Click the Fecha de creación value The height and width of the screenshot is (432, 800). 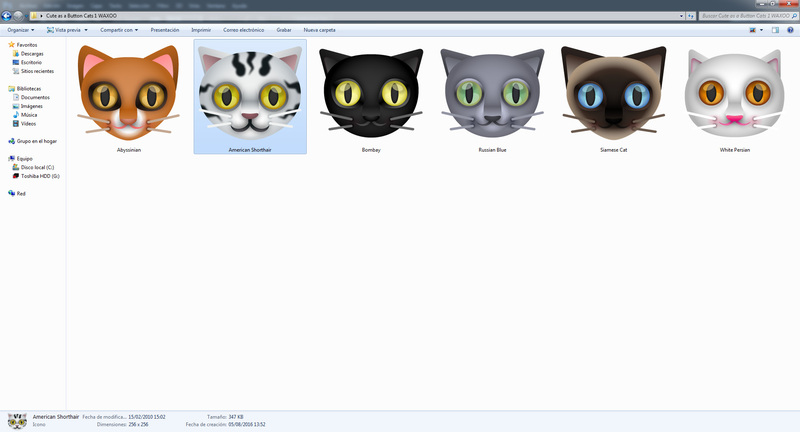coord(247,424)
